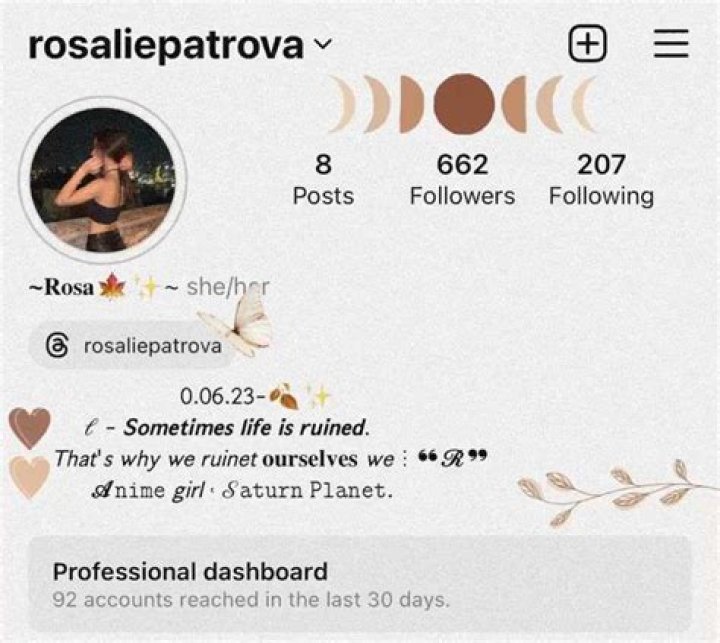
Task: Expand the rosaliepatrova account switcher chevron
Action: tap(323, 44)
